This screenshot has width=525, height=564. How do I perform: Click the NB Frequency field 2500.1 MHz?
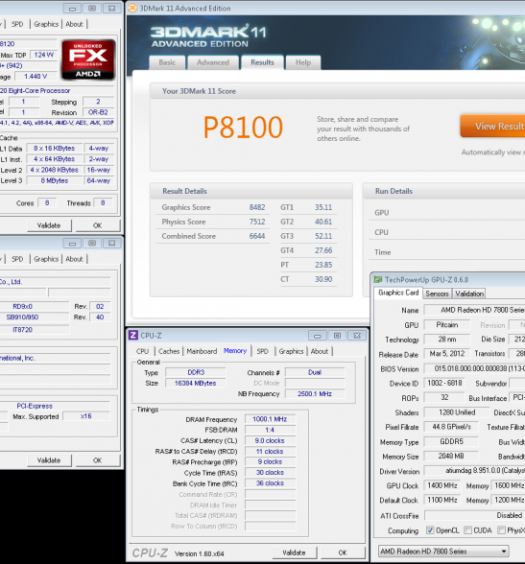315,394
